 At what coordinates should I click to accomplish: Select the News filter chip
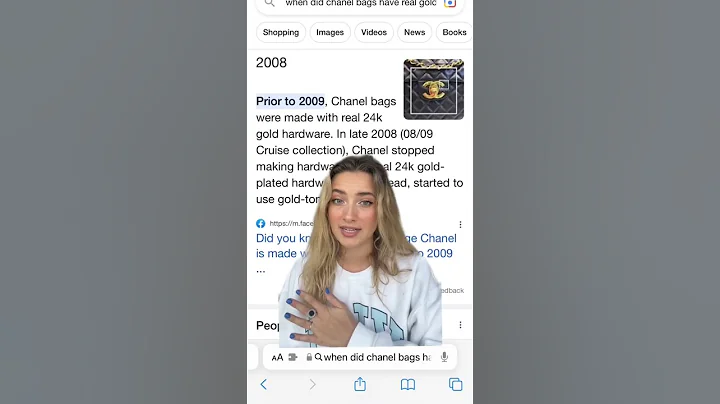(414, 33)
